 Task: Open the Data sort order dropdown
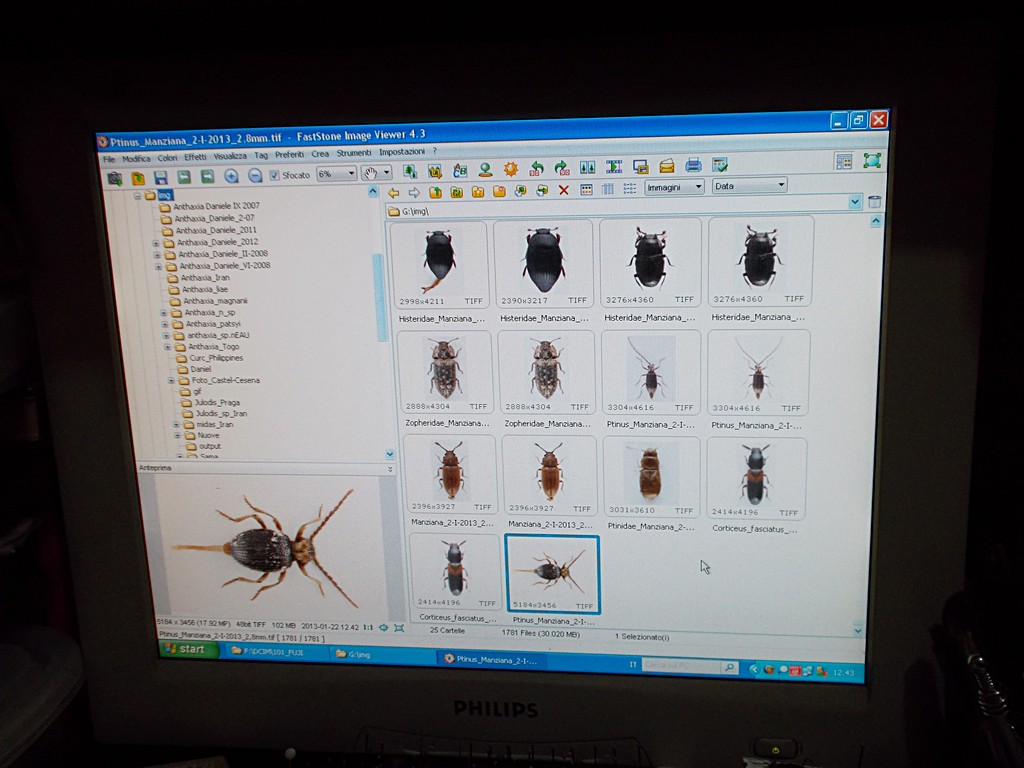749,185
